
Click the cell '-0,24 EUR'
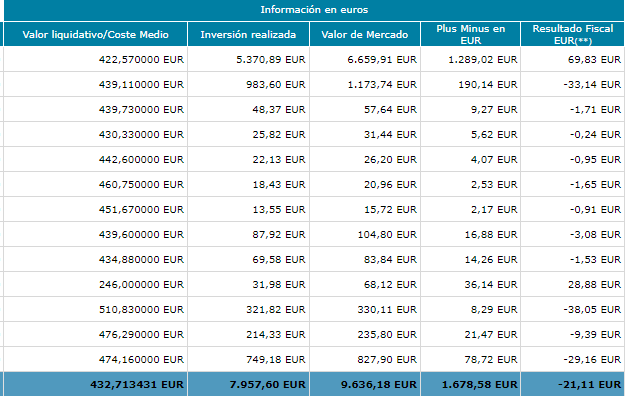tap(572, 134)
